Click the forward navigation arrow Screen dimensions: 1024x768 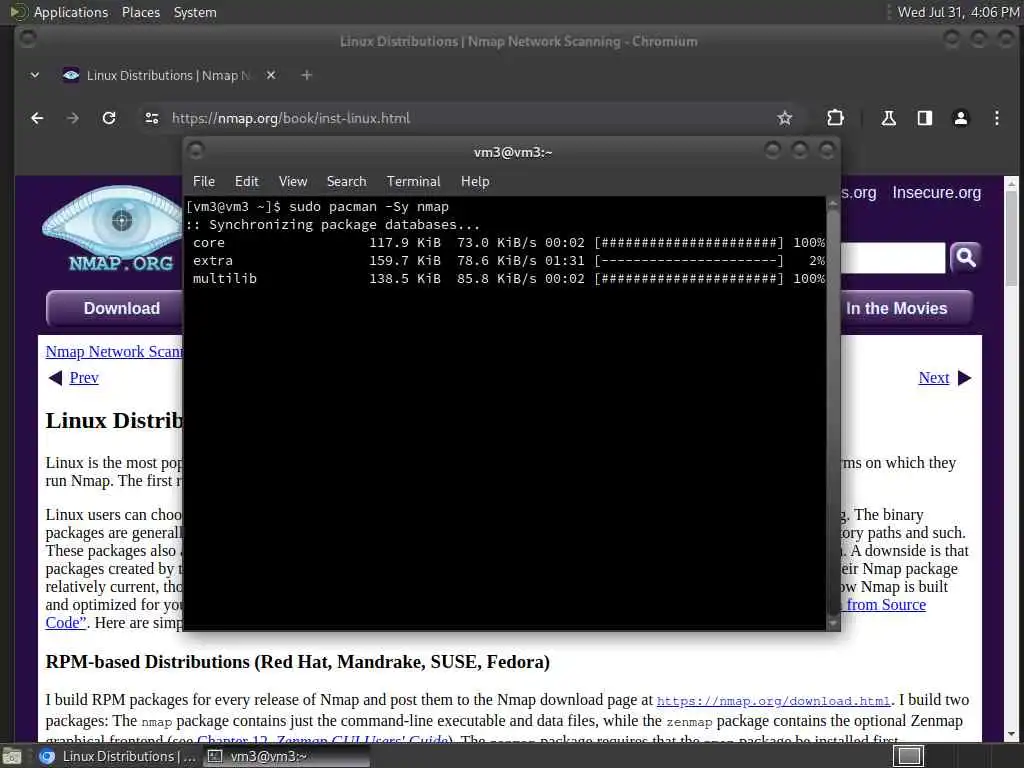pyautogui.click(x=73, y=118)
